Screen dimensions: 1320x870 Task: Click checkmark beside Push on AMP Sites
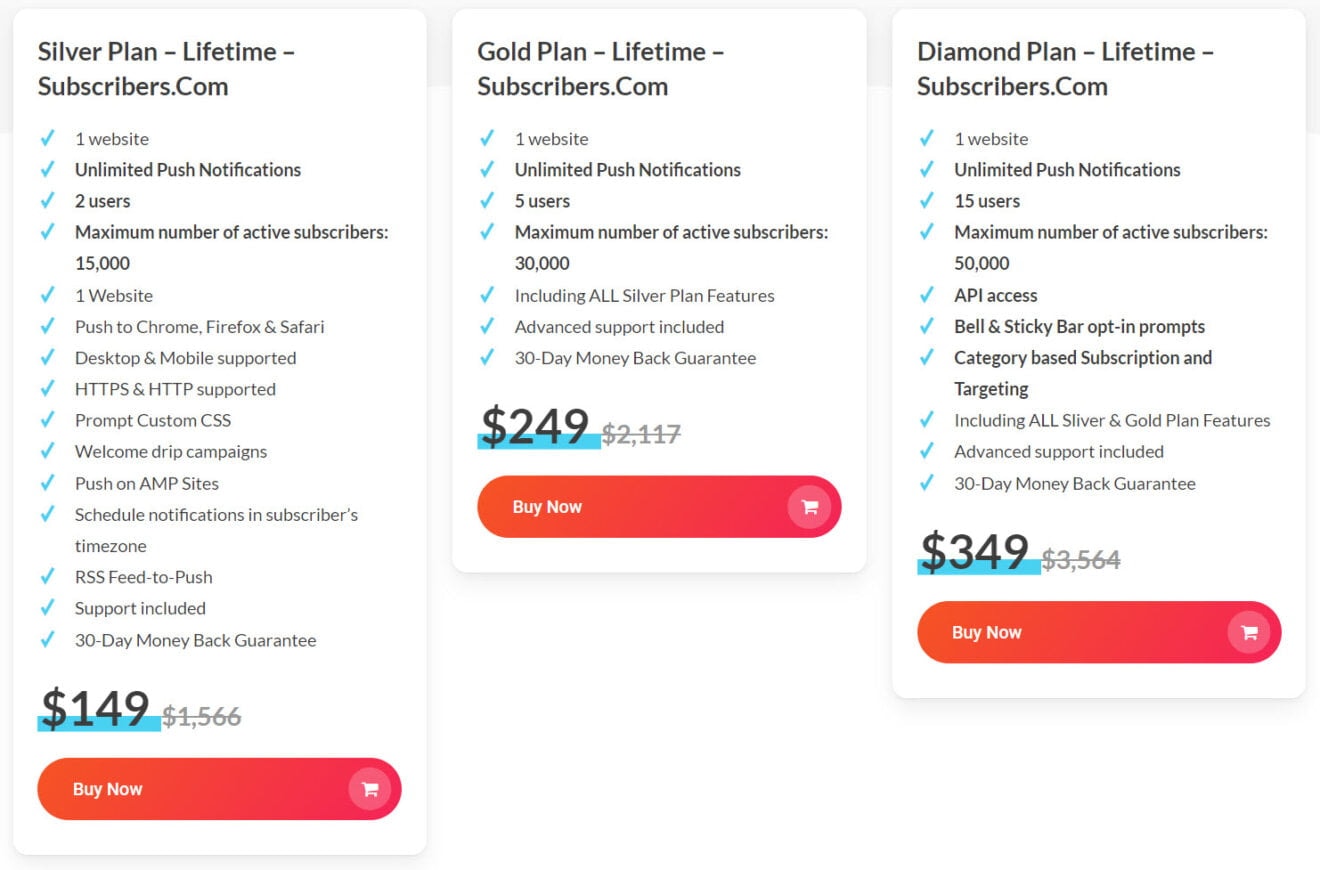(x=48, y=483)
